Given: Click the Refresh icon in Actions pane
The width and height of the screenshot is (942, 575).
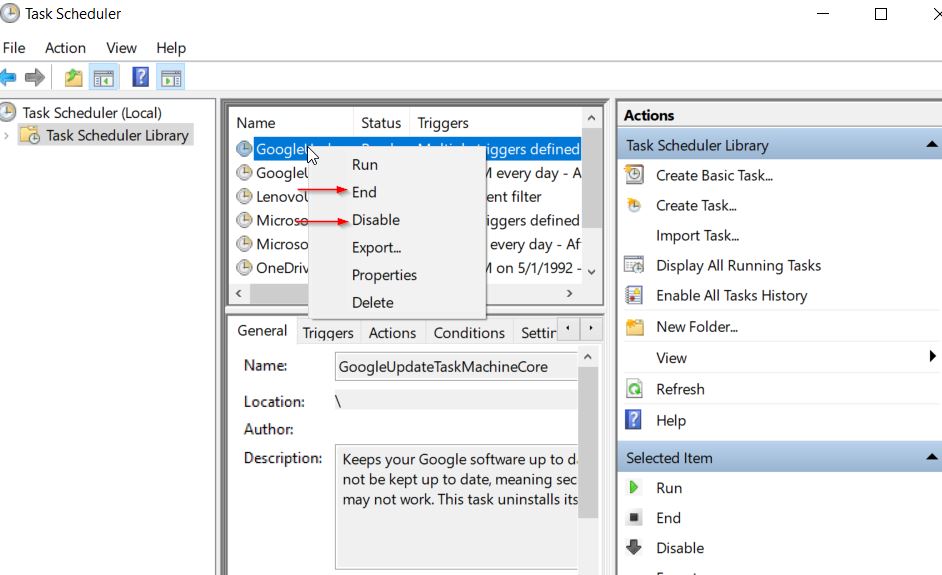Looking at the screenshot, I should pos(634,389).
